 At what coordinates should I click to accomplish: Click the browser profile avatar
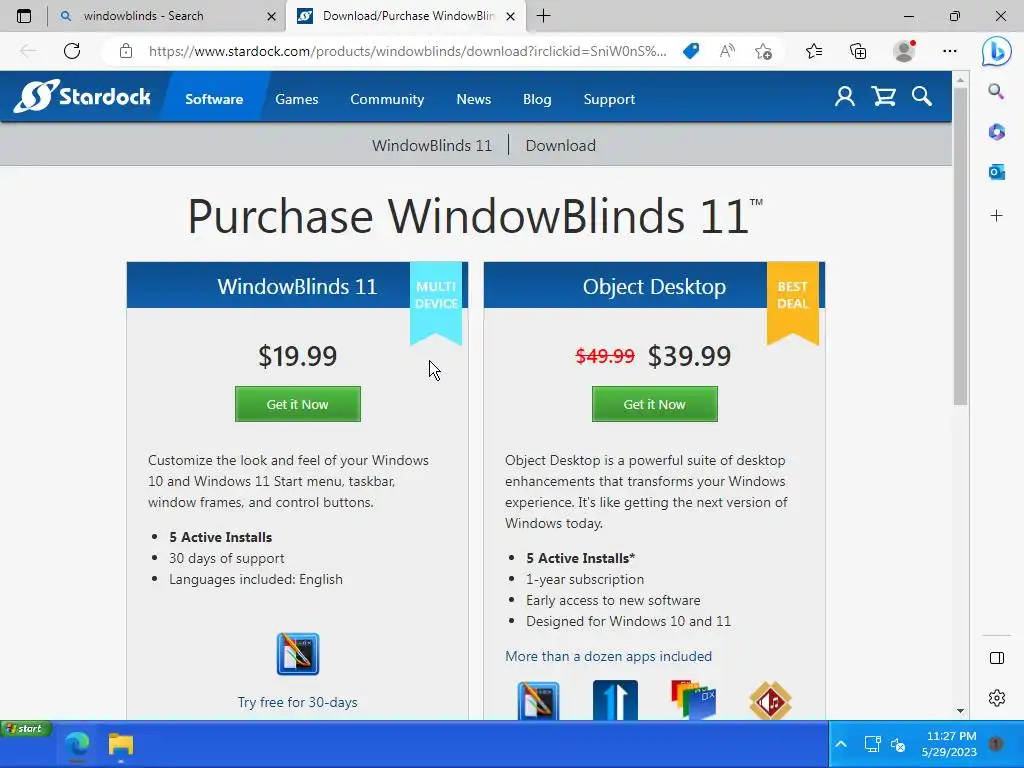(x=904, y=51)
